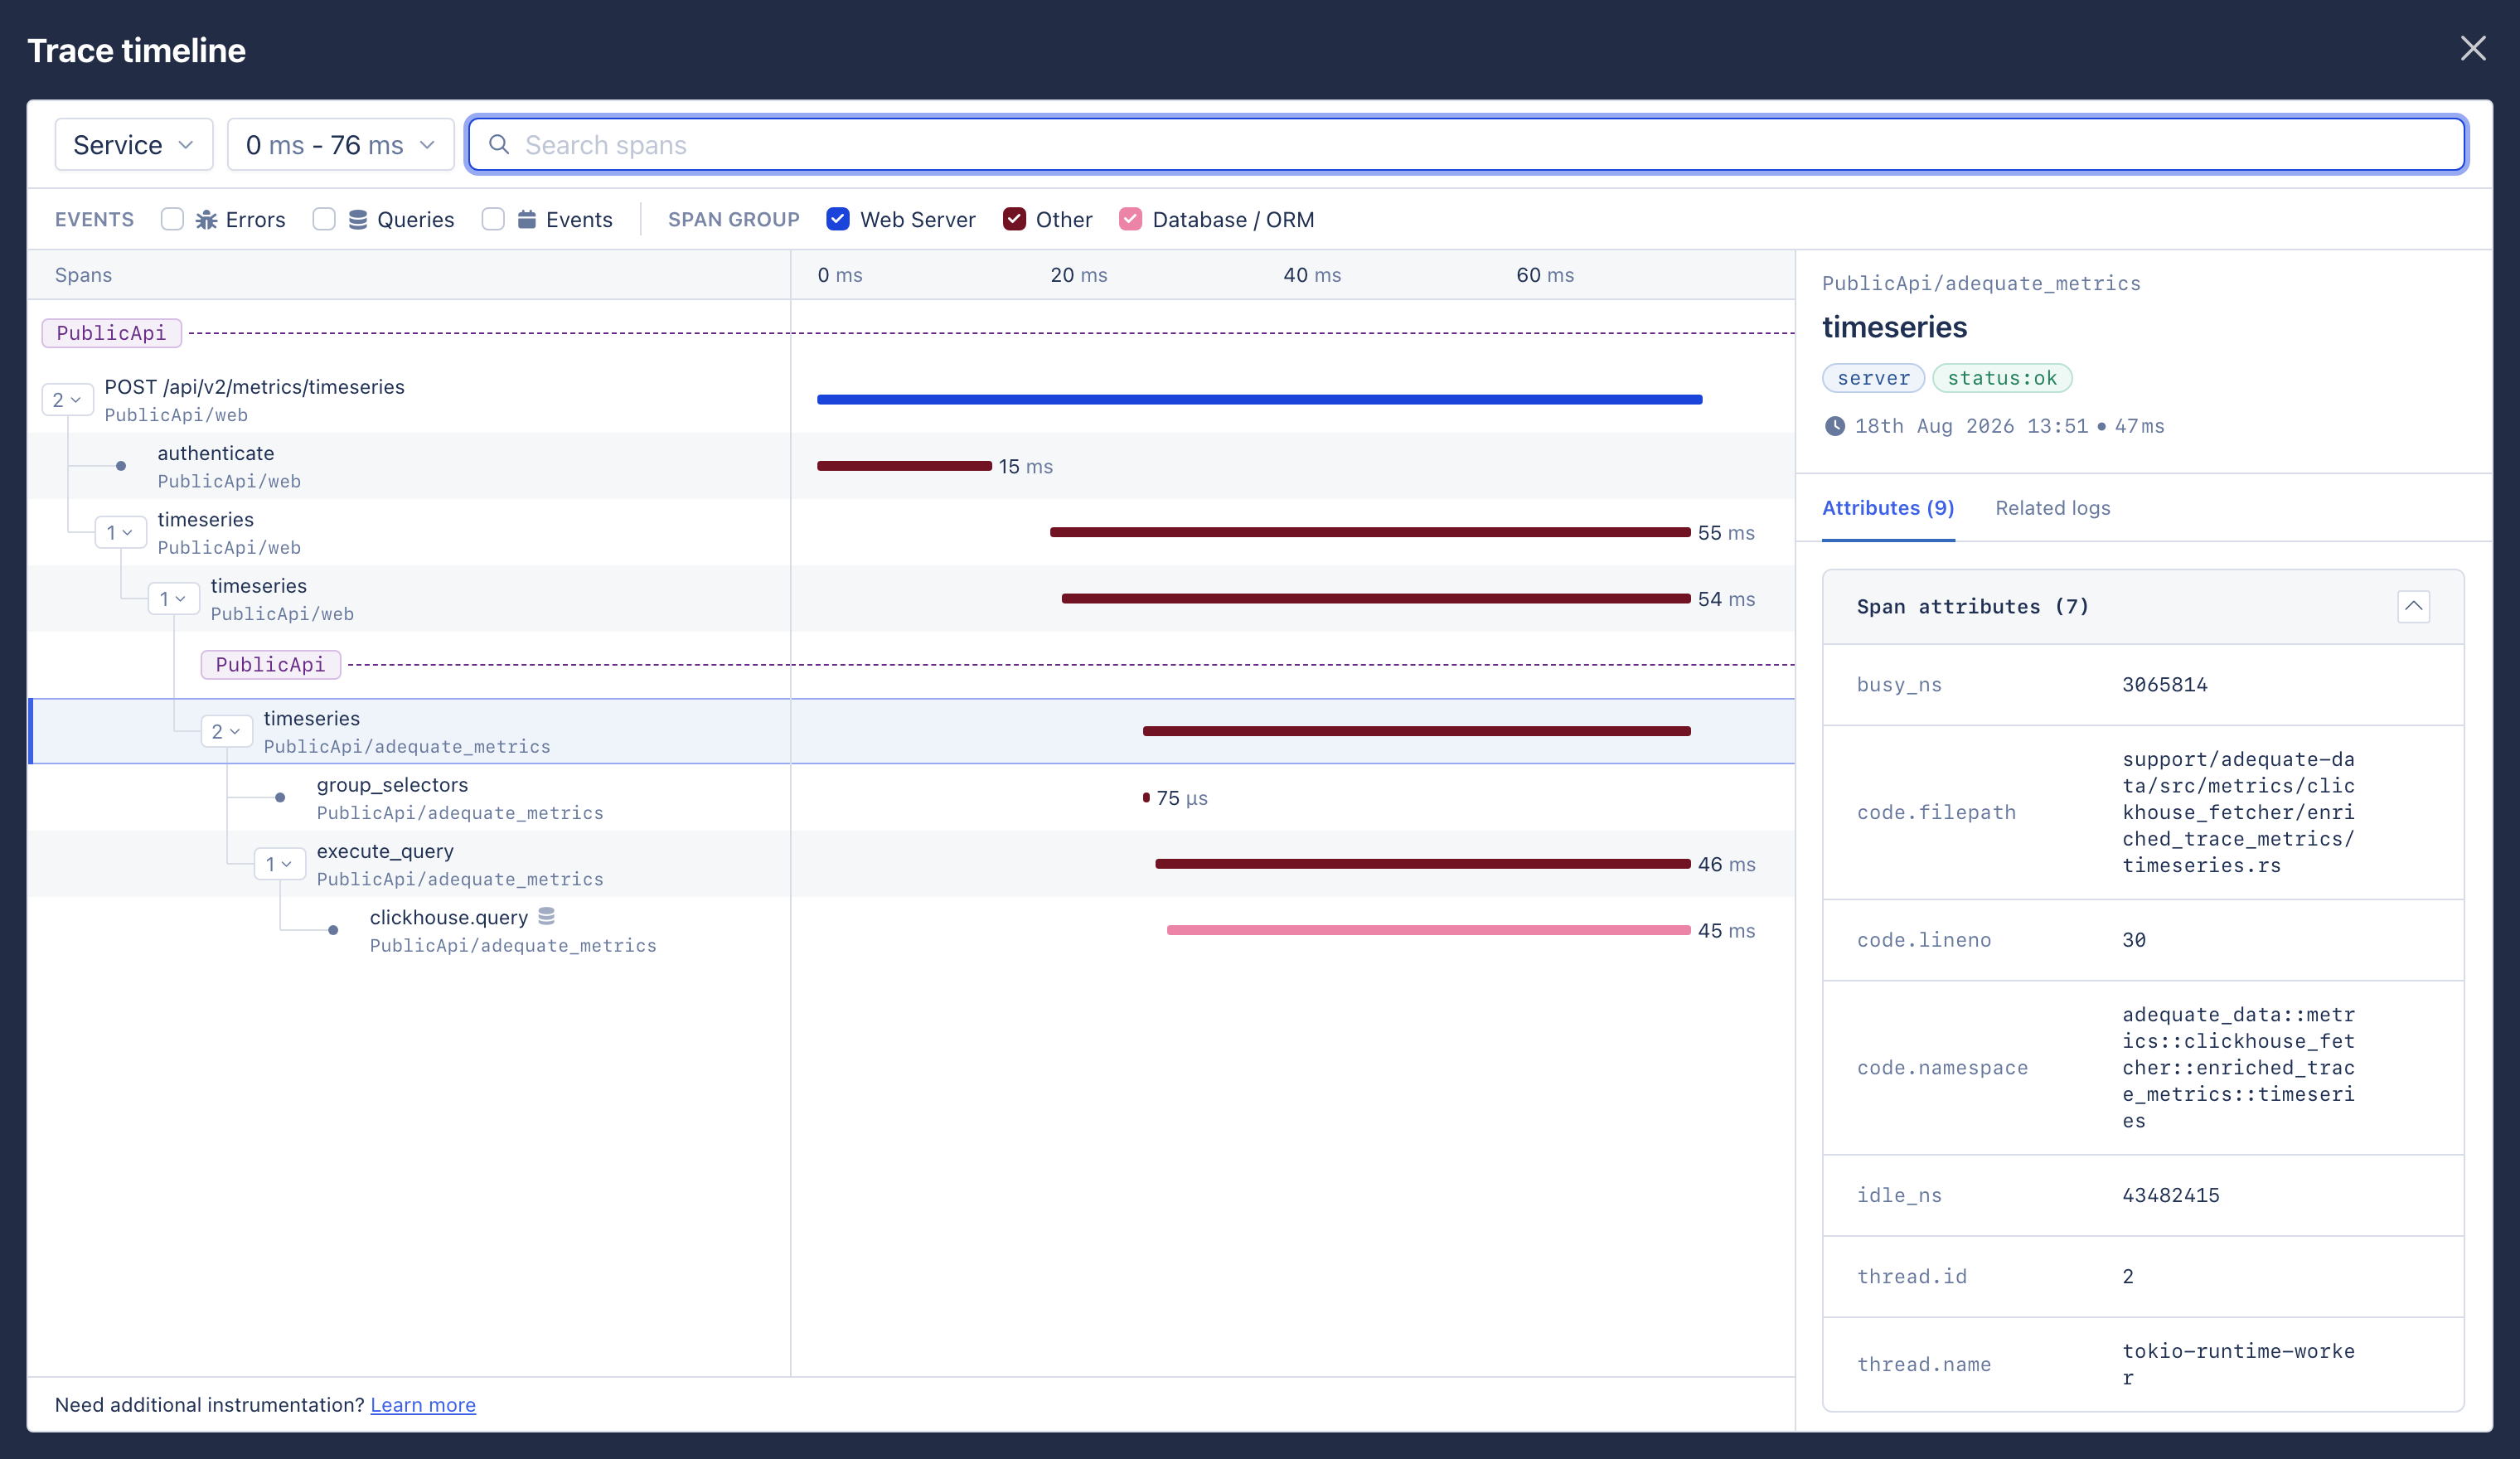This screenshot has height=1459, width=2520.
Task: Select the group_selectors span row
Action: pos(910,798)
